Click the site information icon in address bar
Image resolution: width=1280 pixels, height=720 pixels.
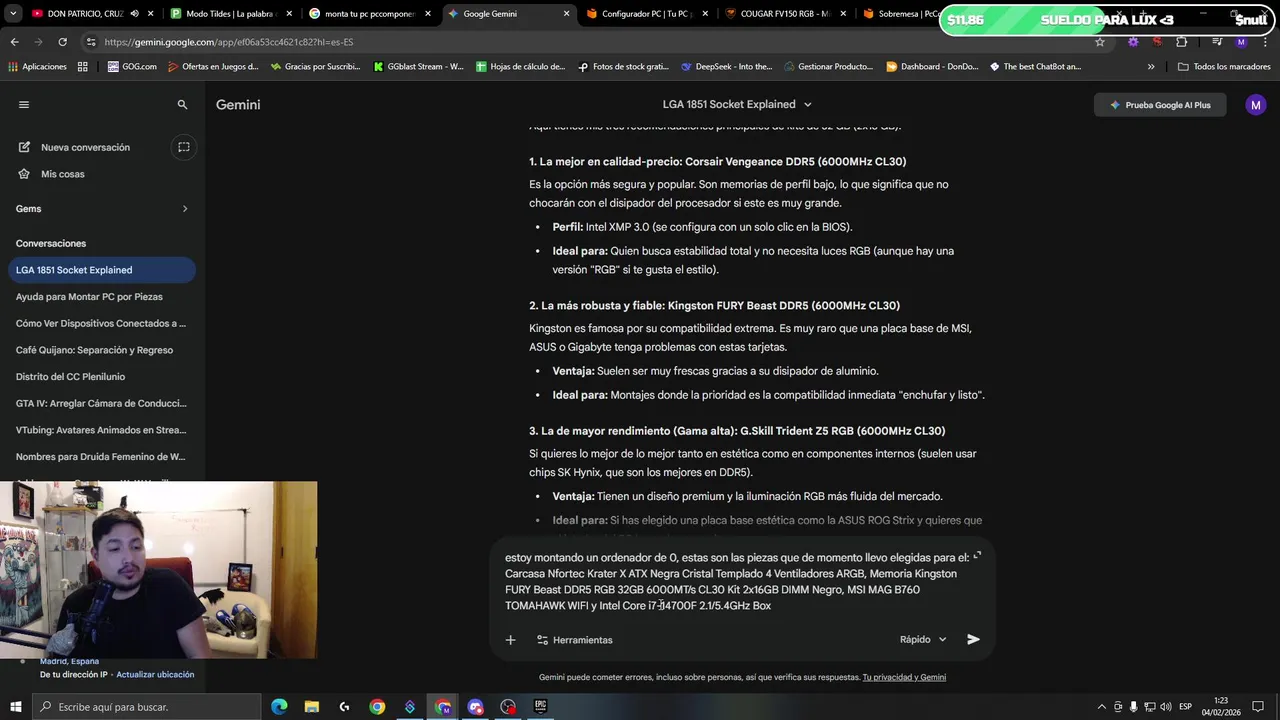pos(91,42)
